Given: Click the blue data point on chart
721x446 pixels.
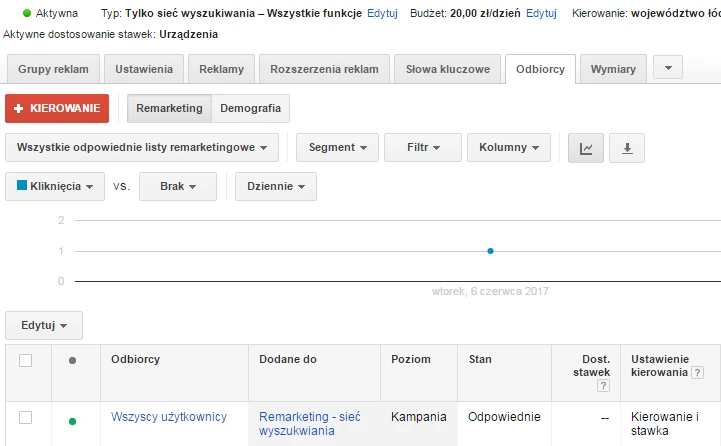Looking at the screenshot, I should (490, 251).
